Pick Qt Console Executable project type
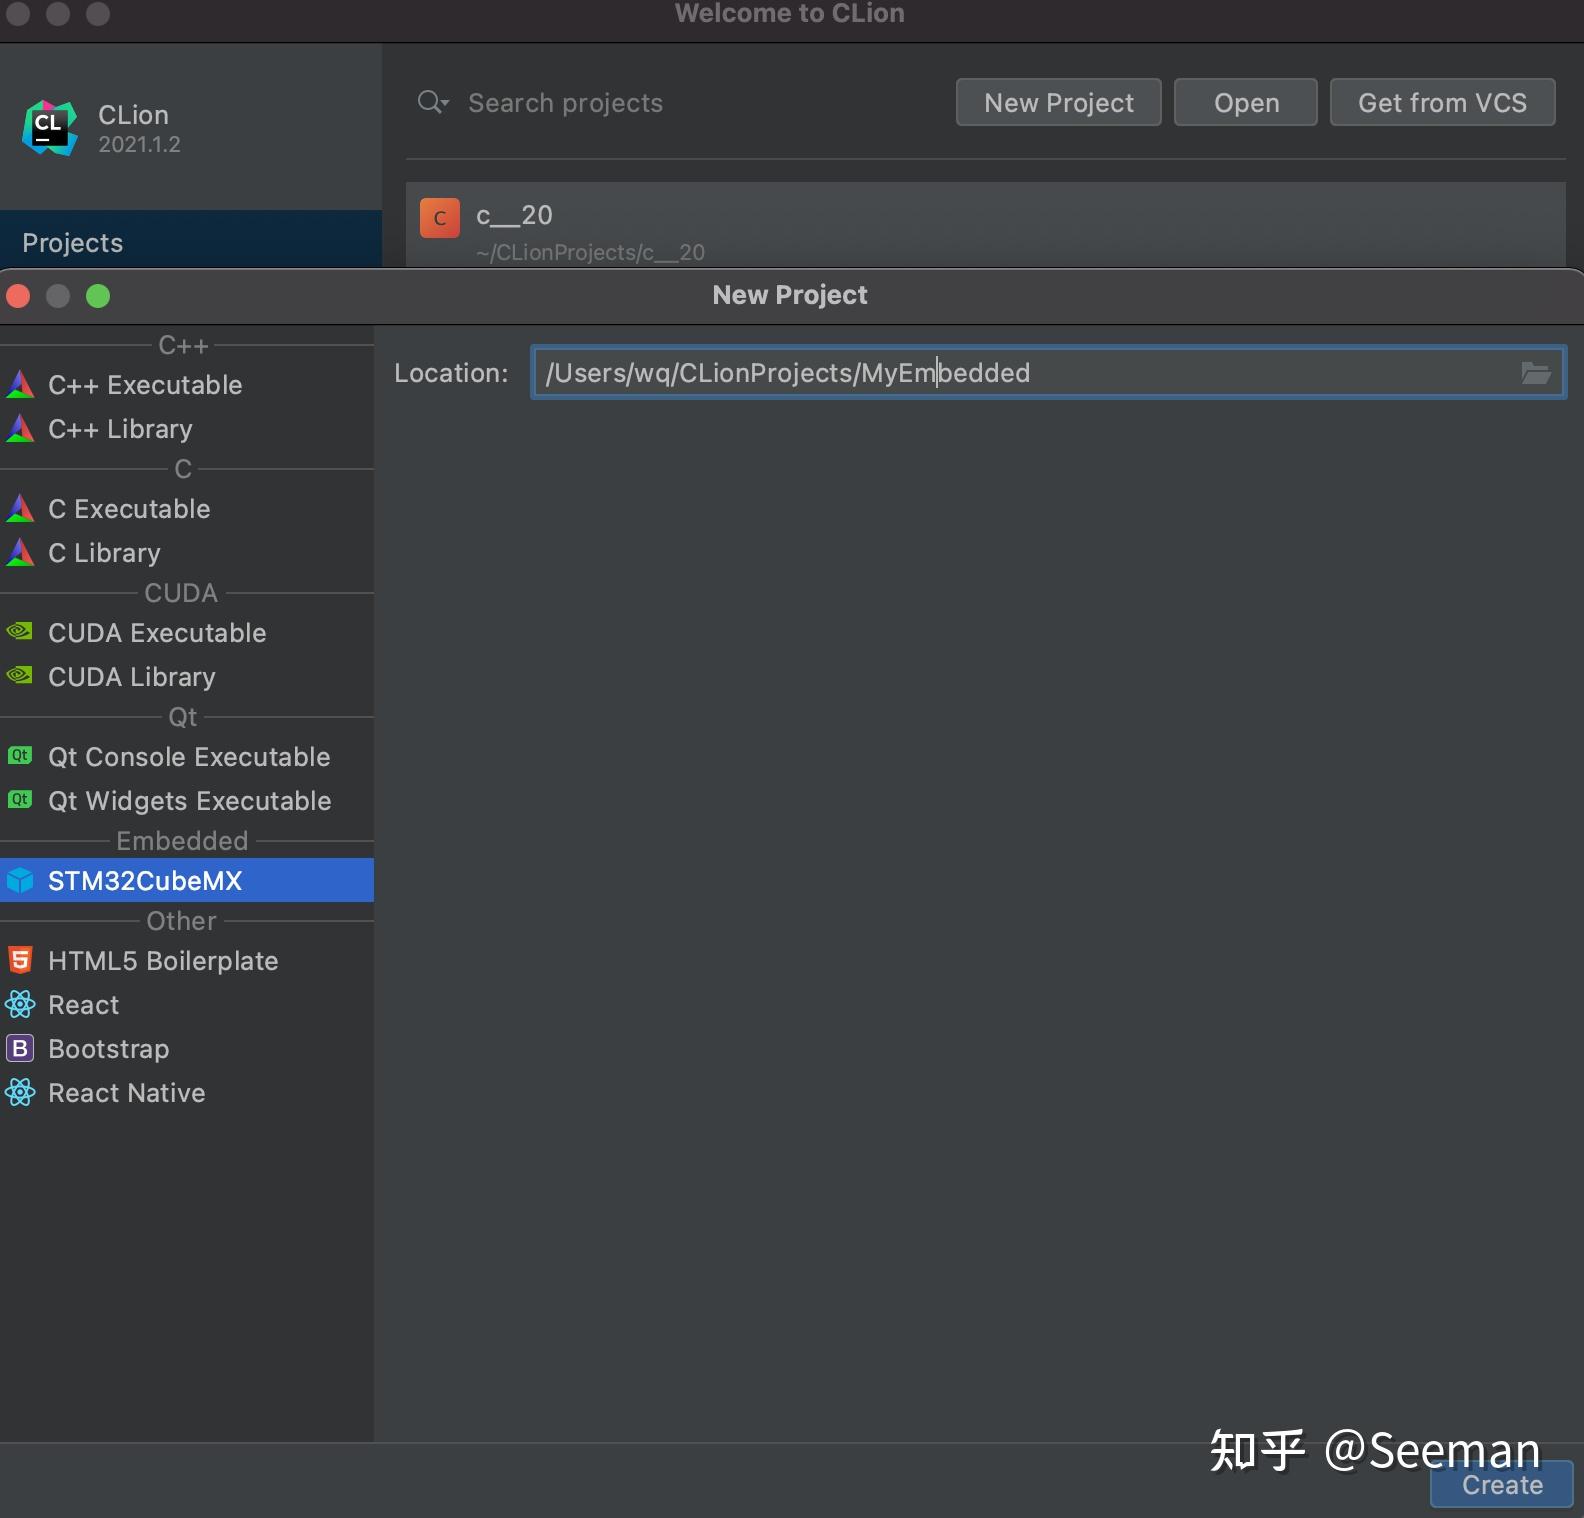Screen dimensions: 1584x1518 click(187, 757)
